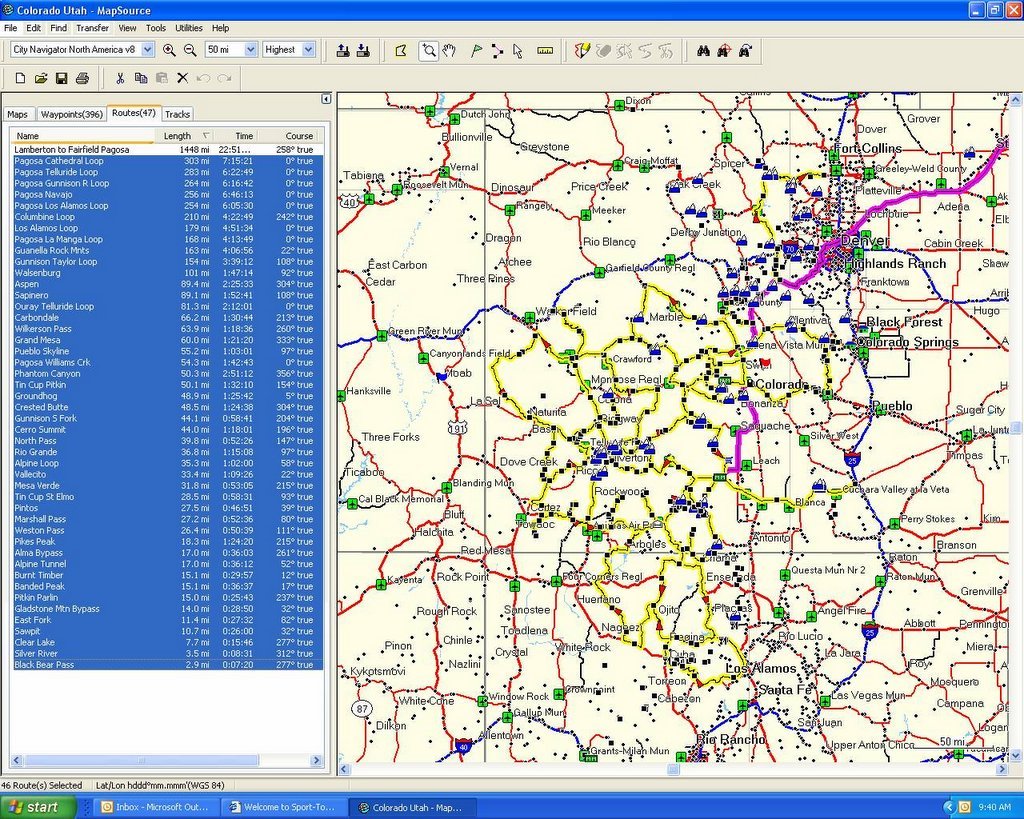Sort routes by Time column header
Screen dimensions: 1024x819
(x=236, y=136)
